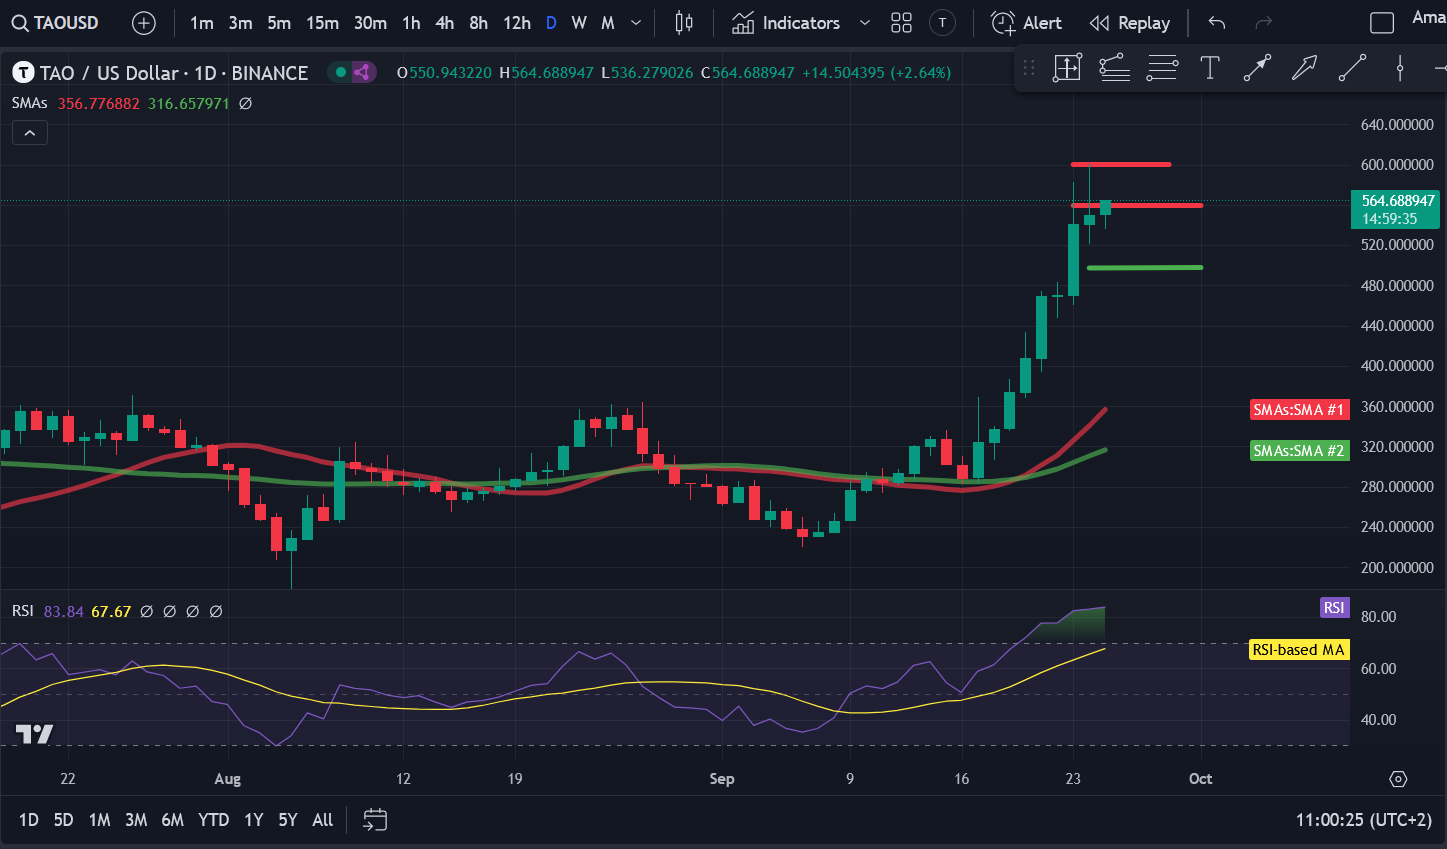Select the Text drawing tool
Viewport: 1447px width, 849px height.
coord(1210,68)
